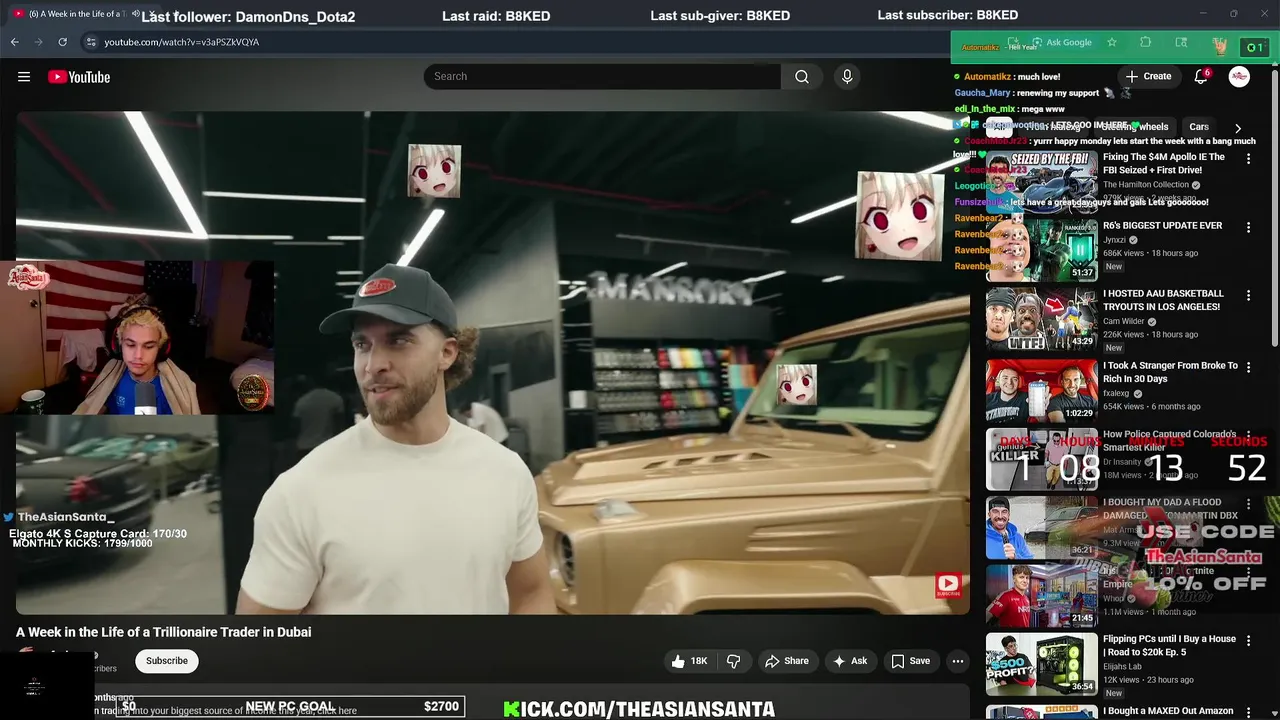Viewport: 1280px width, 720px height.
Task: Click the address bar URL
Action: point(182,42)
